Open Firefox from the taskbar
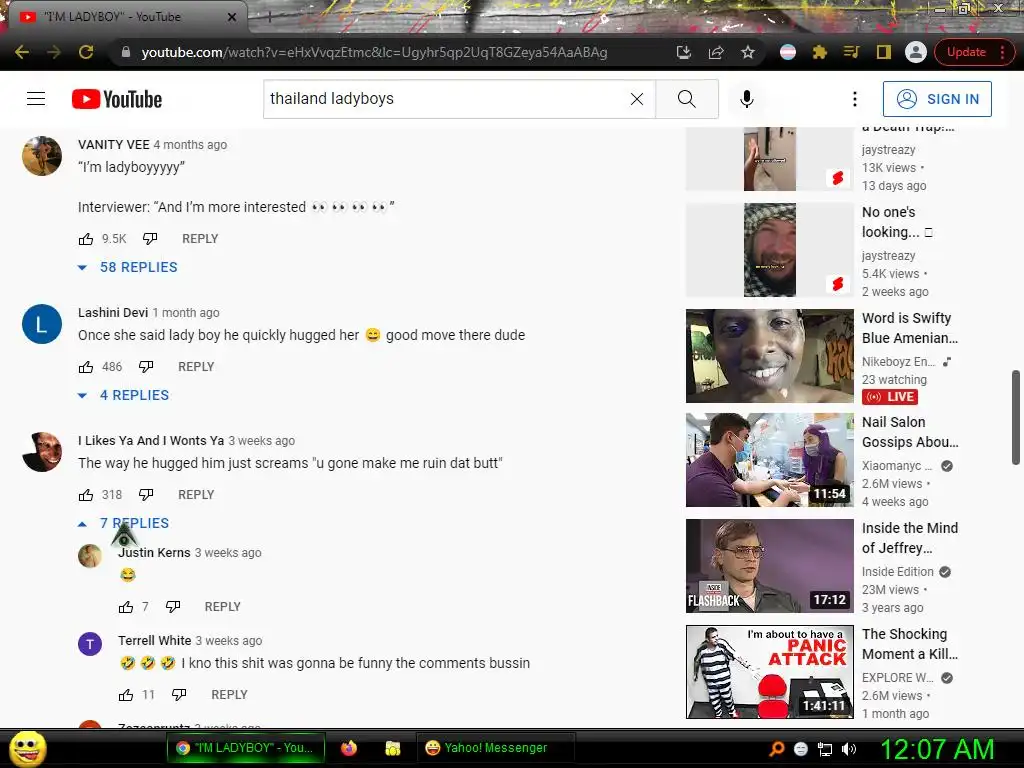The width and height of the screenshot is (1024, 768). click(x=349, y=748)
